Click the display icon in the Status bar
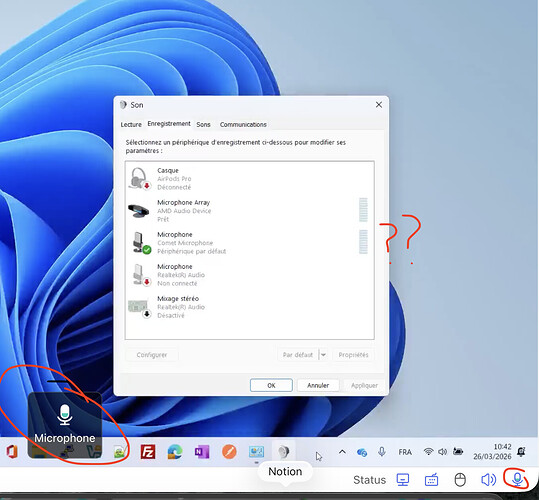The height and width of the screenshot is (500, 539). pyautogui.click(x=403, y=480)
